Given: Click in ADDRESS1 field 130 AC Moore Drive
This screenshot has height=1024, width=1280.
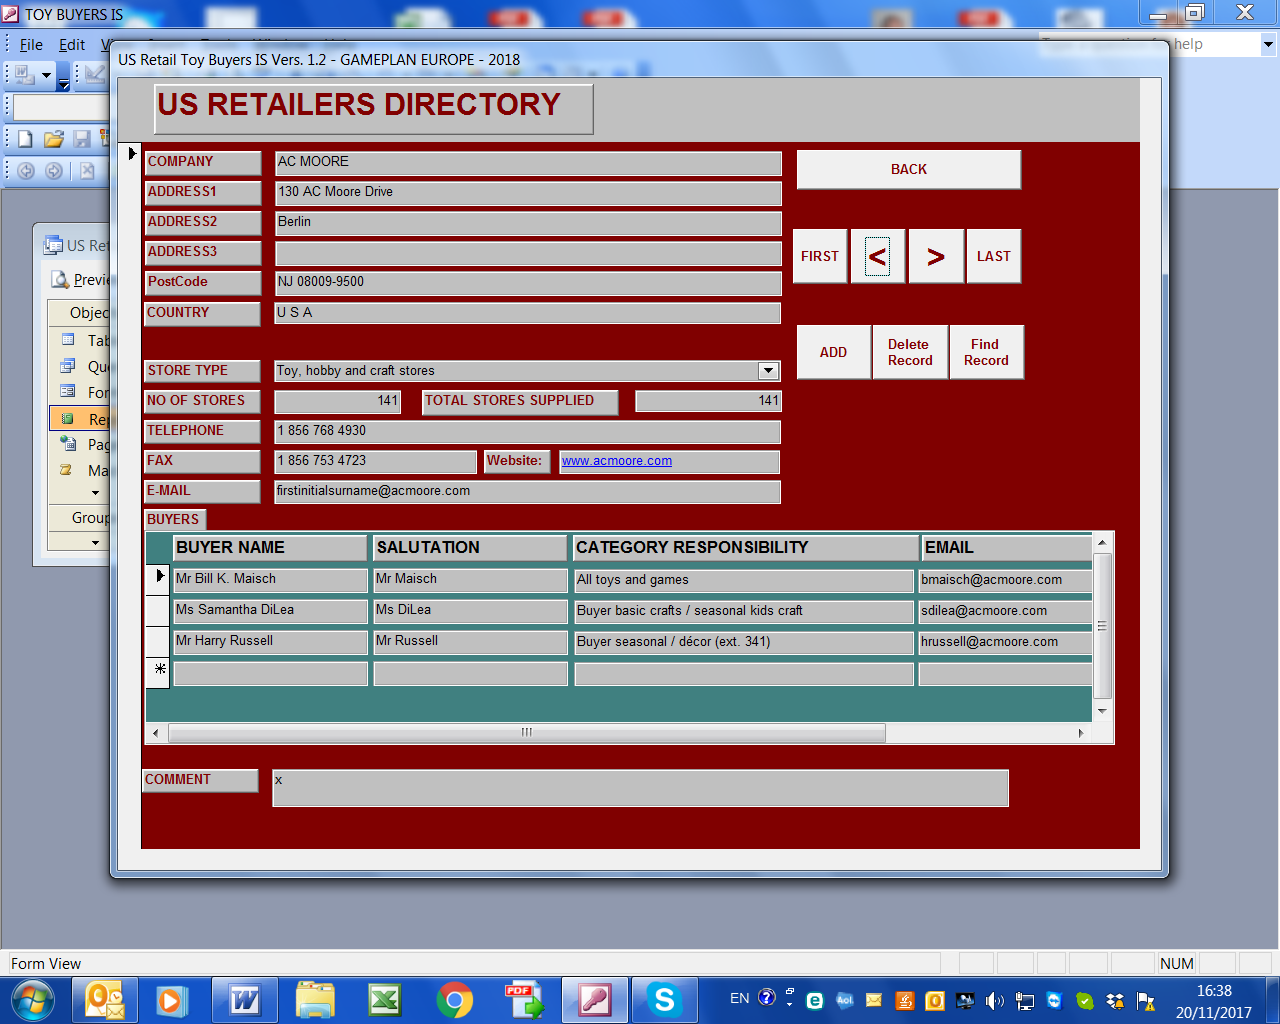Looking at the screenshot, I should pos(528,192).
